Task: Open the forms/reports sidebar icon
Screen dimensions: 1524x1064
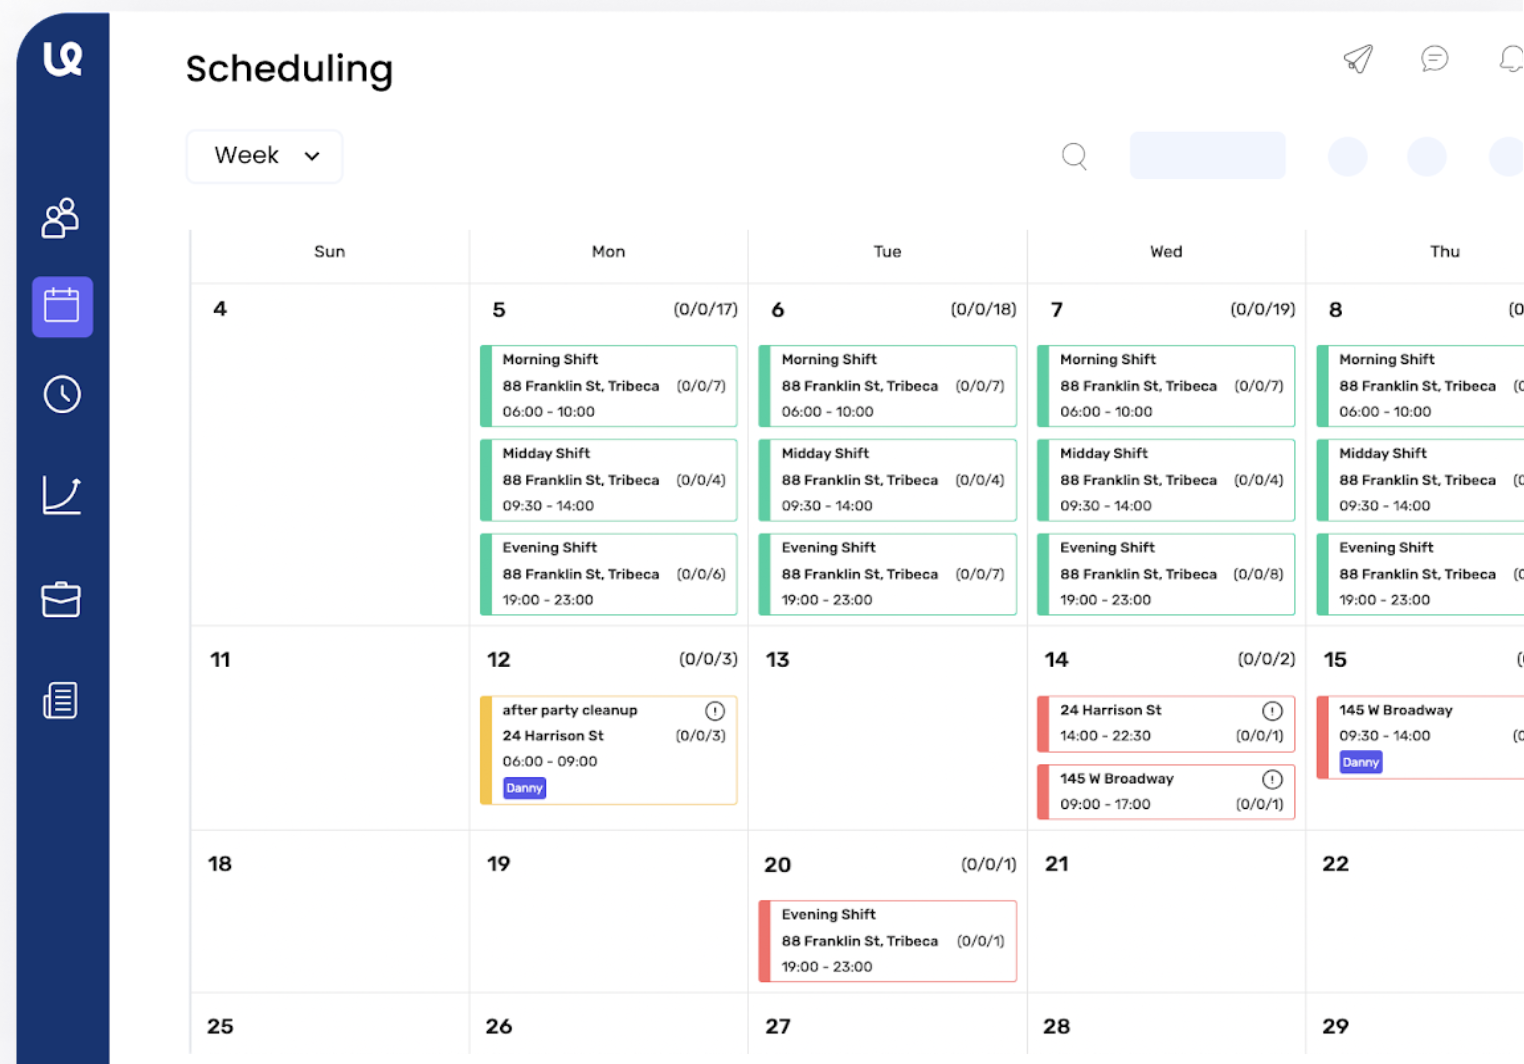Action: [60, 700]
